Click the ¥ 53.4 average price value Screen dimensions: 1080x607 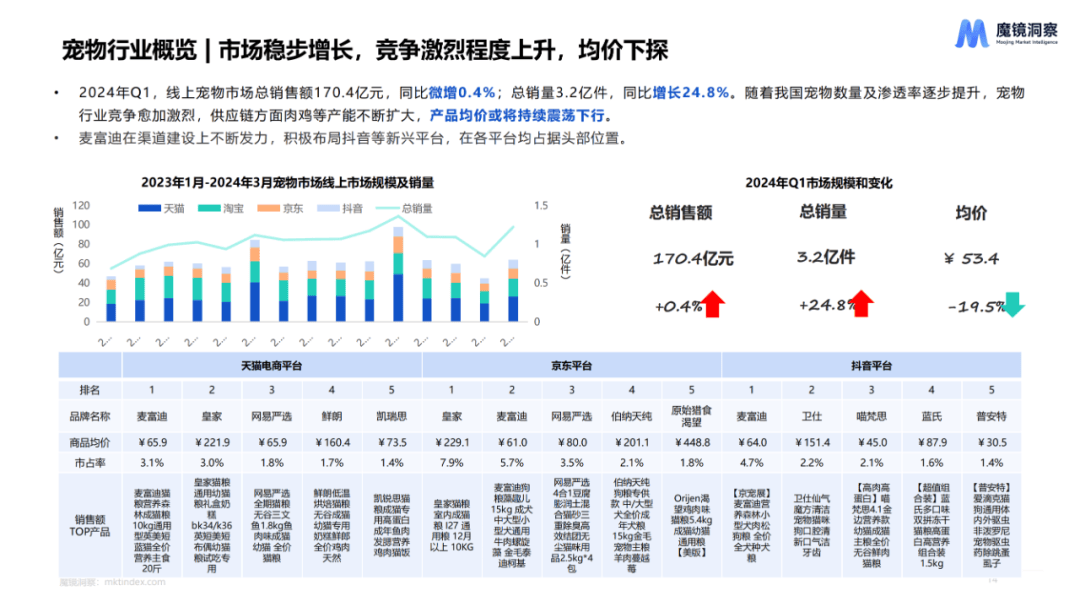pyautogui.click(x=971, y=259)
